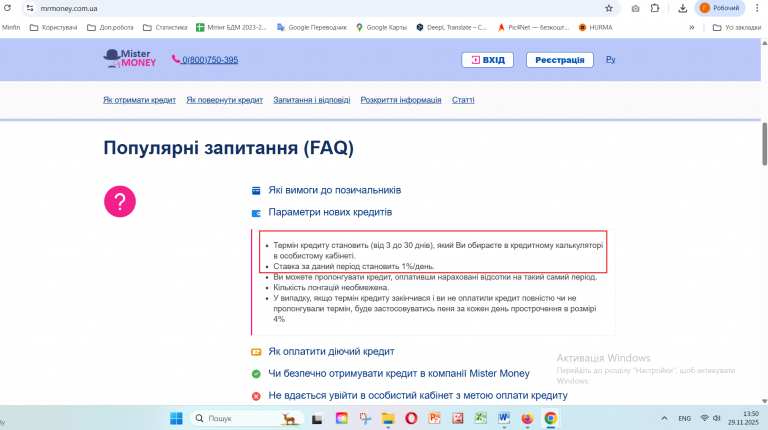
Task: Open the Користувачі bookmark folder
Action: [53, 27]
